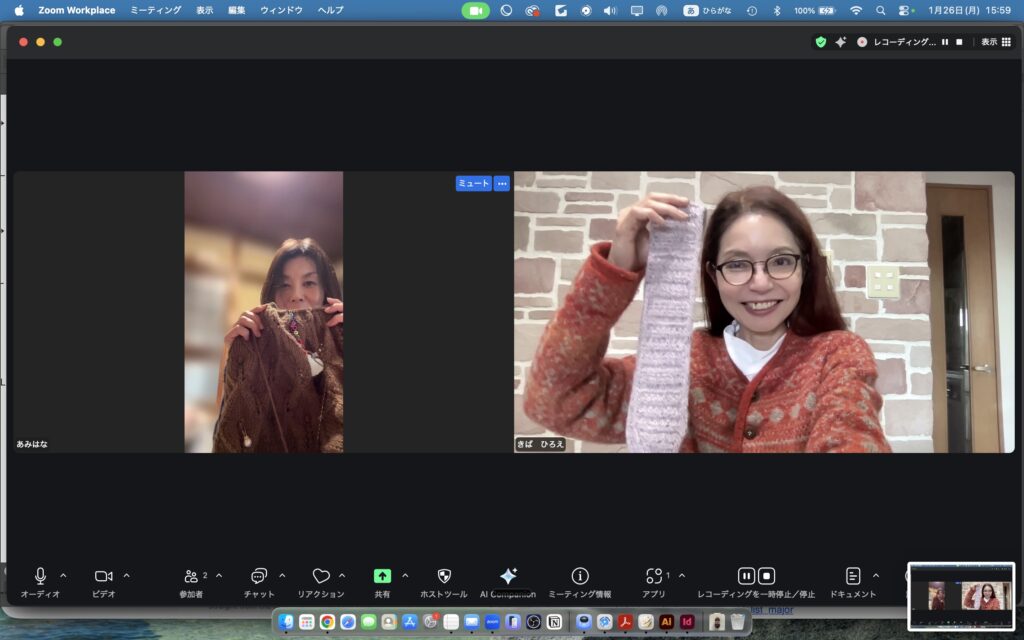Expand the video options arrow beside ビデオ
Viewport: 1024px width, 640px height.
(x=126, y=576)
